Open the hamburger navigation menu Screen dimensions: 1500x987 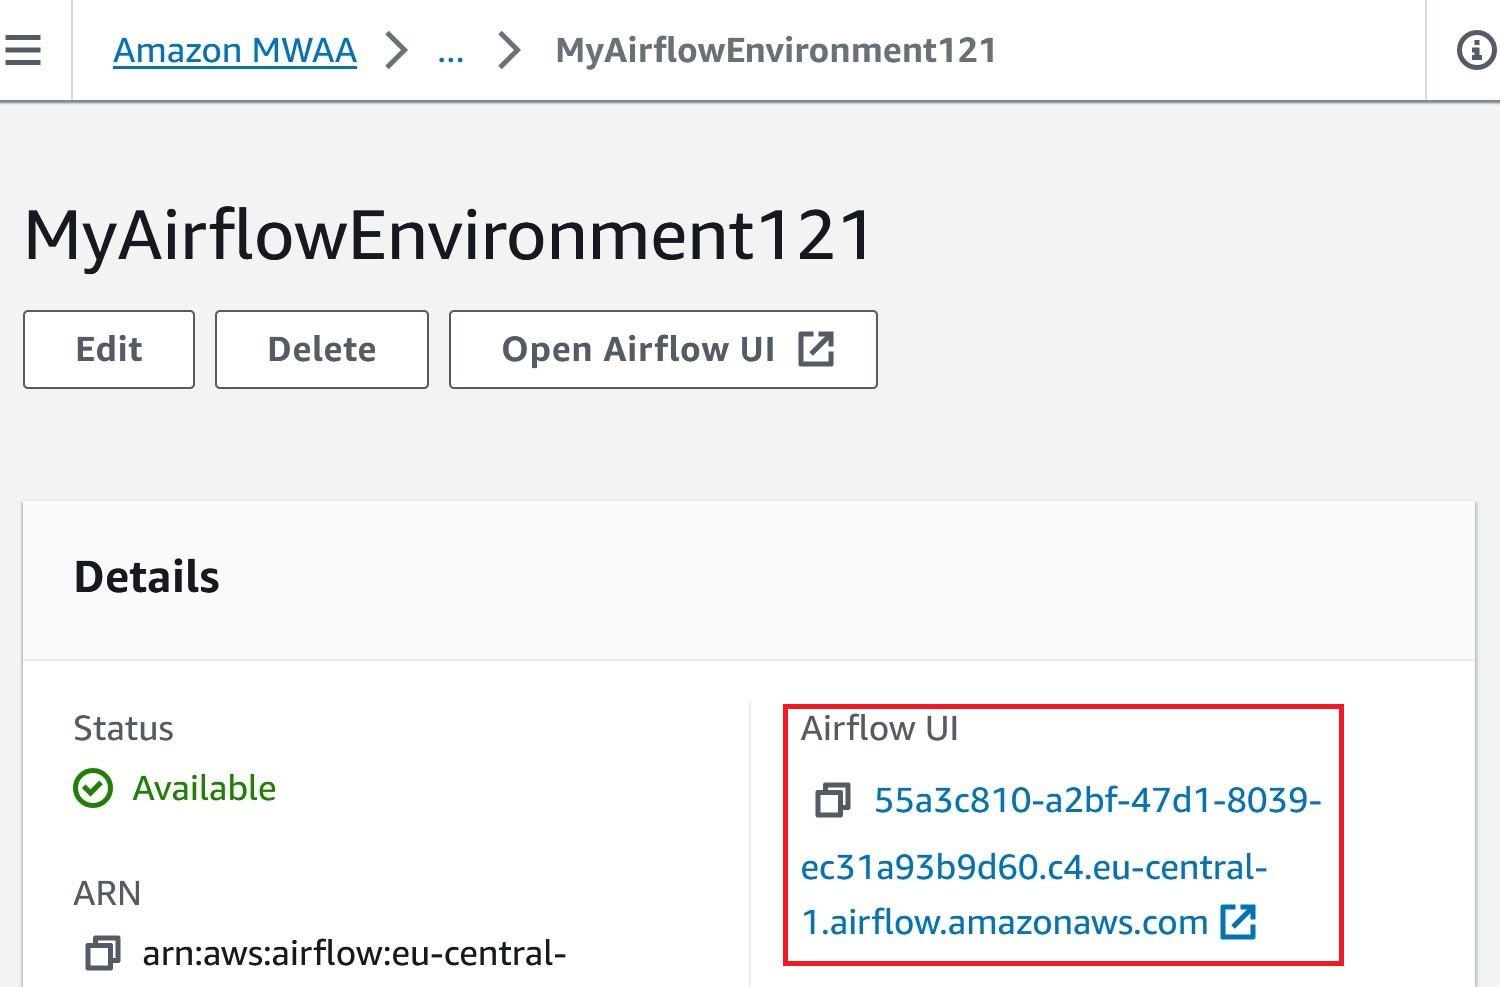[22, 50]
